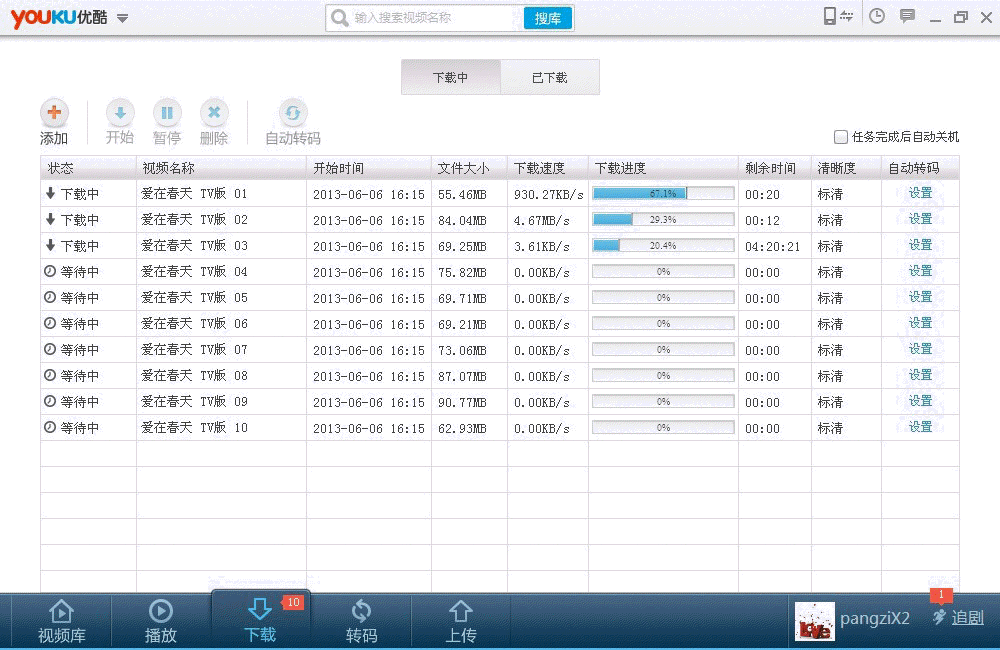Click the 删除 (delete) icon
The image size is (1000, 650).
click(214, 113)
